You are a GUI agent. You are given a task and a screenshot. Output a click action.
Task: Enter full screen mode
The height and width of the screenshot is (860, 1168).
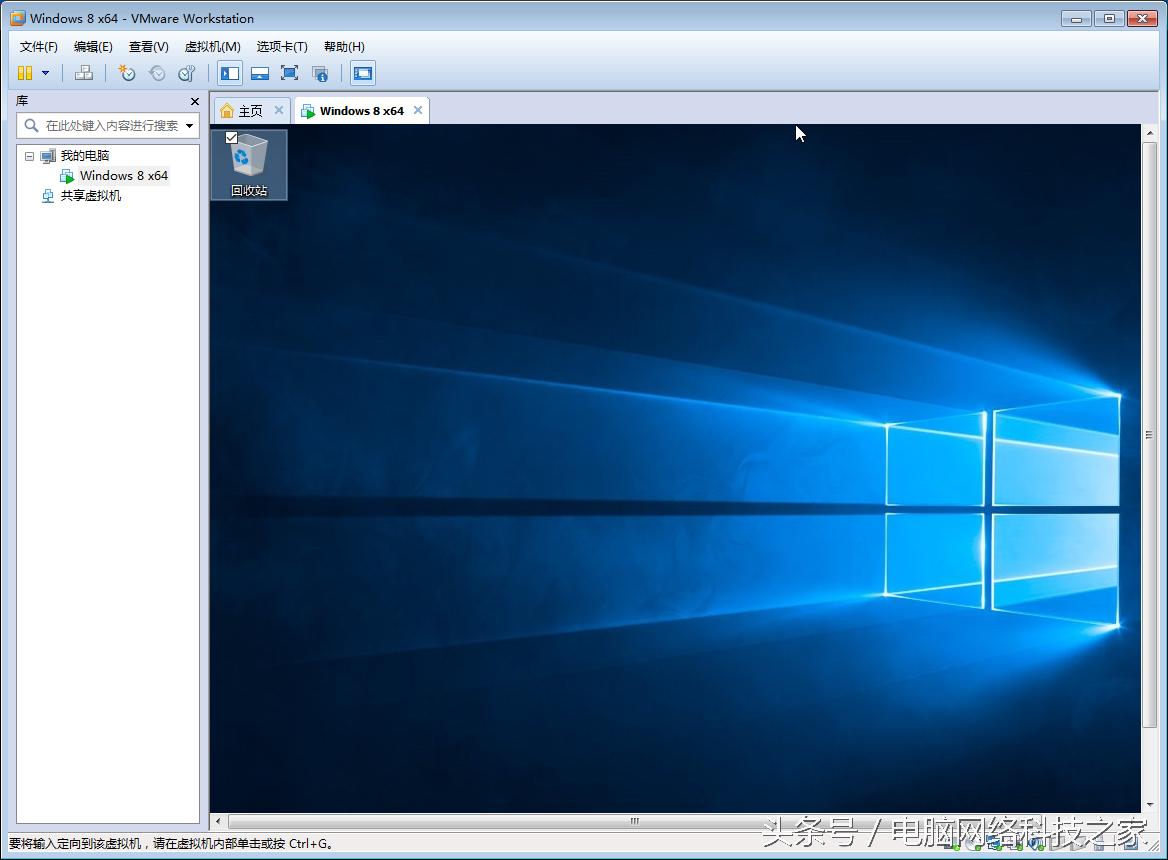[290, 73]
